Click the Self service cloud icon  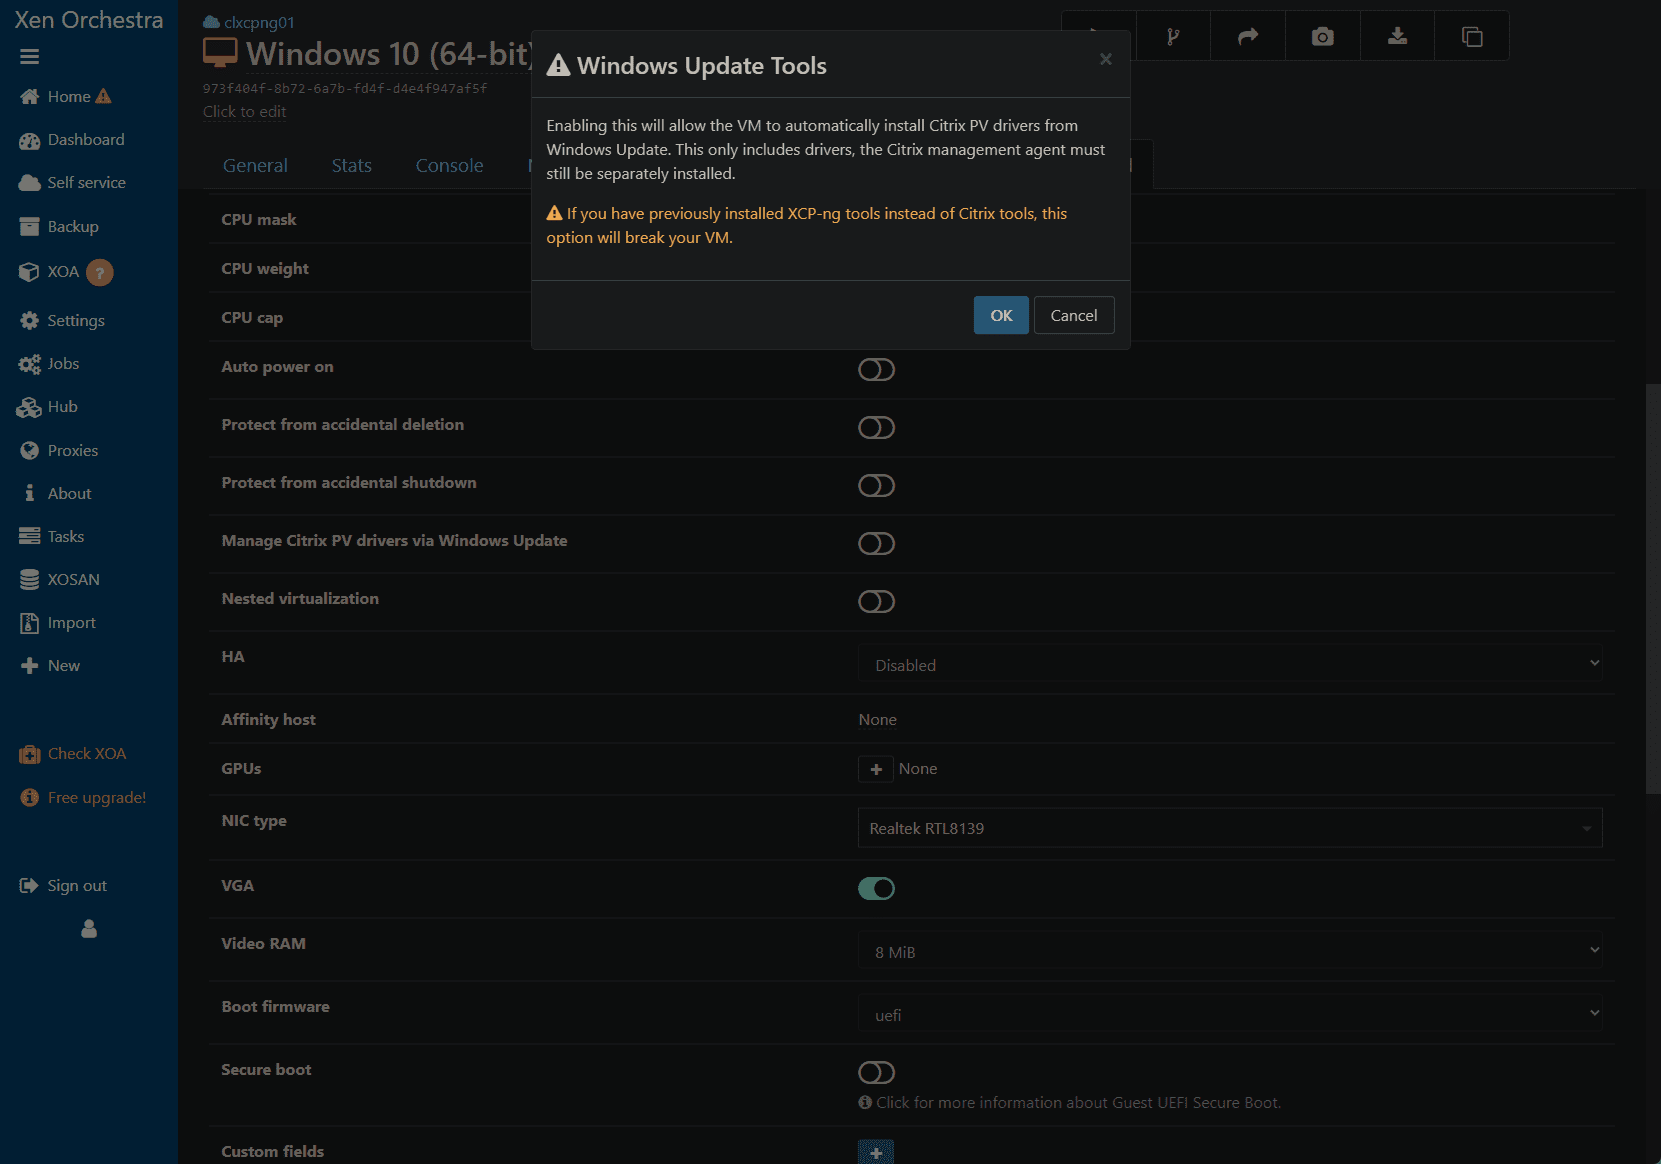(x=29, y=183)
